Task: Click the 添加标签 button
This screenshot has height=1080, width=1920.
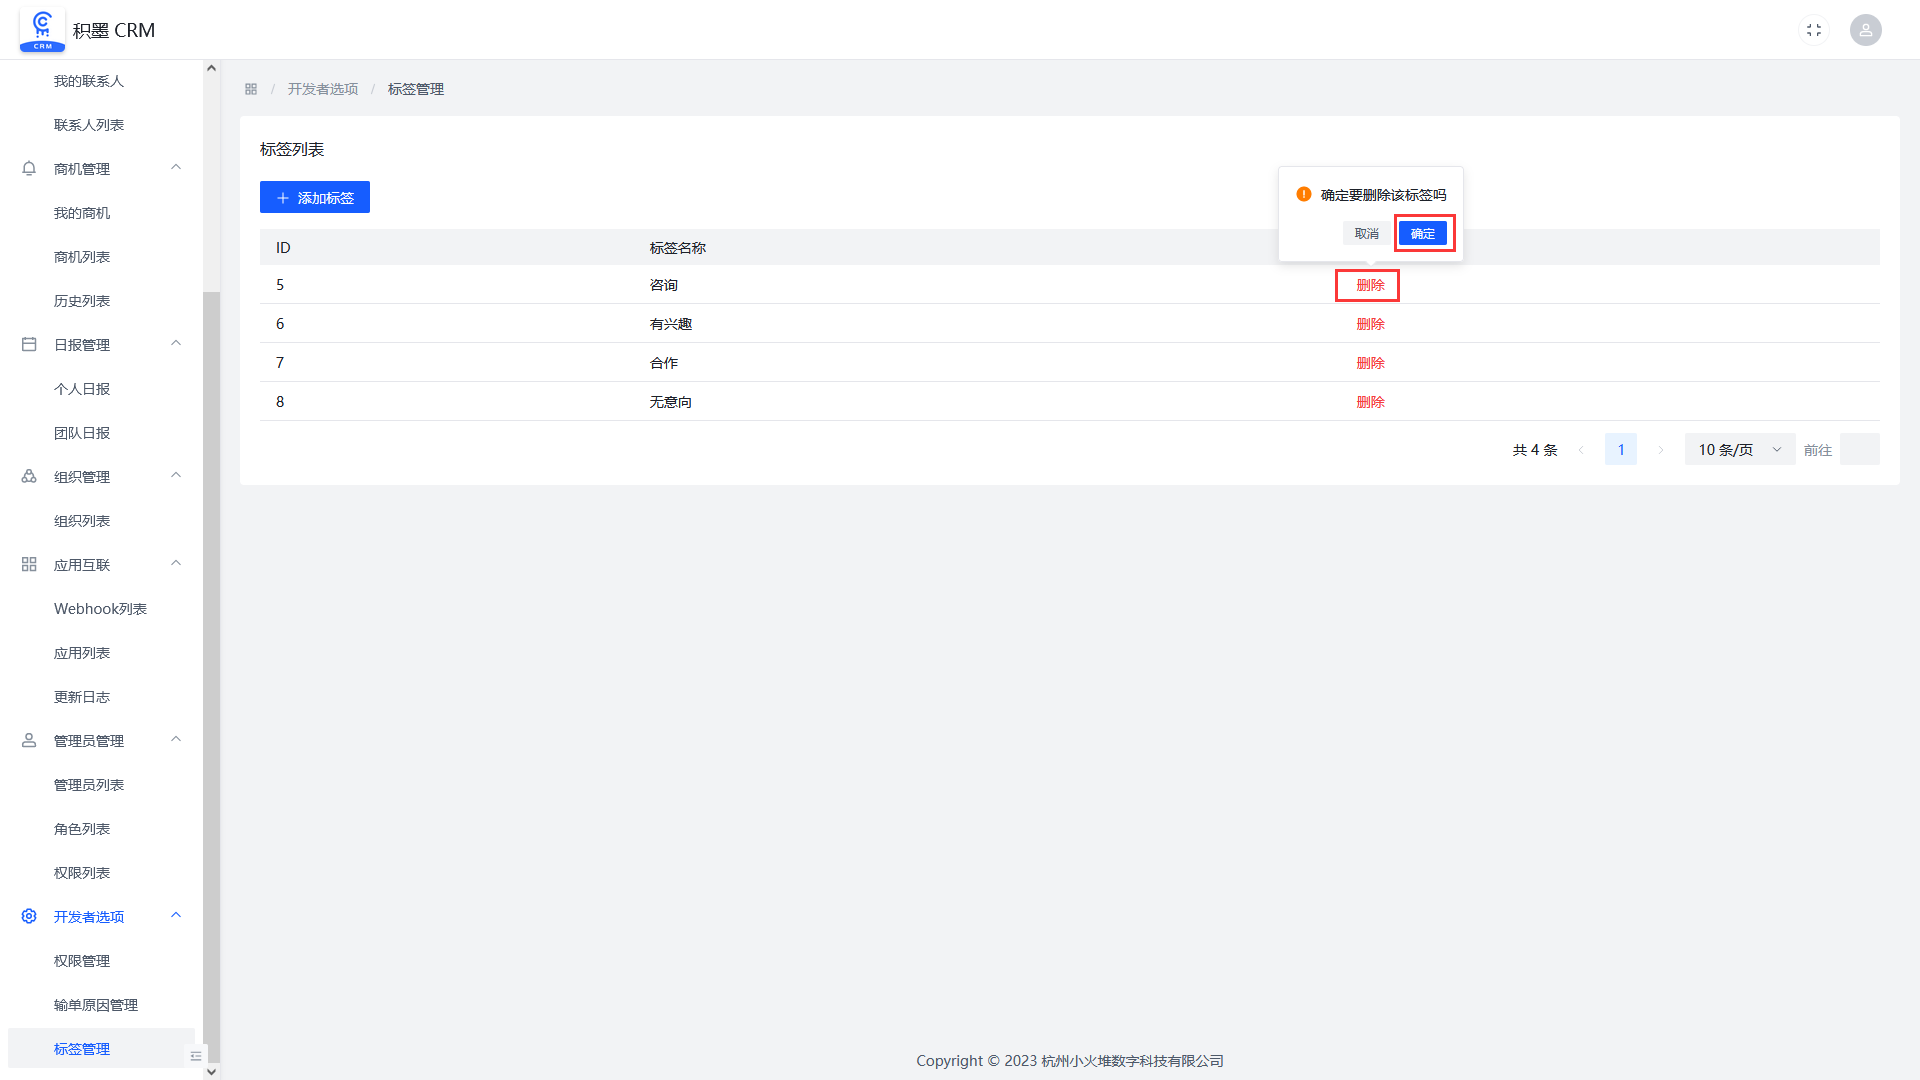Action: [x=315, y=197]
